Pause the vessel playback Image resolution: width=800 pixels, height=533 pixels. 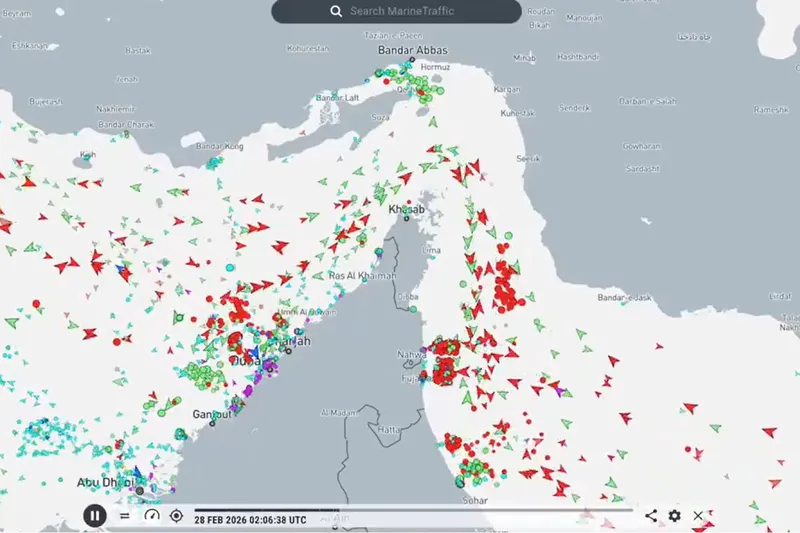pos(94,516)
